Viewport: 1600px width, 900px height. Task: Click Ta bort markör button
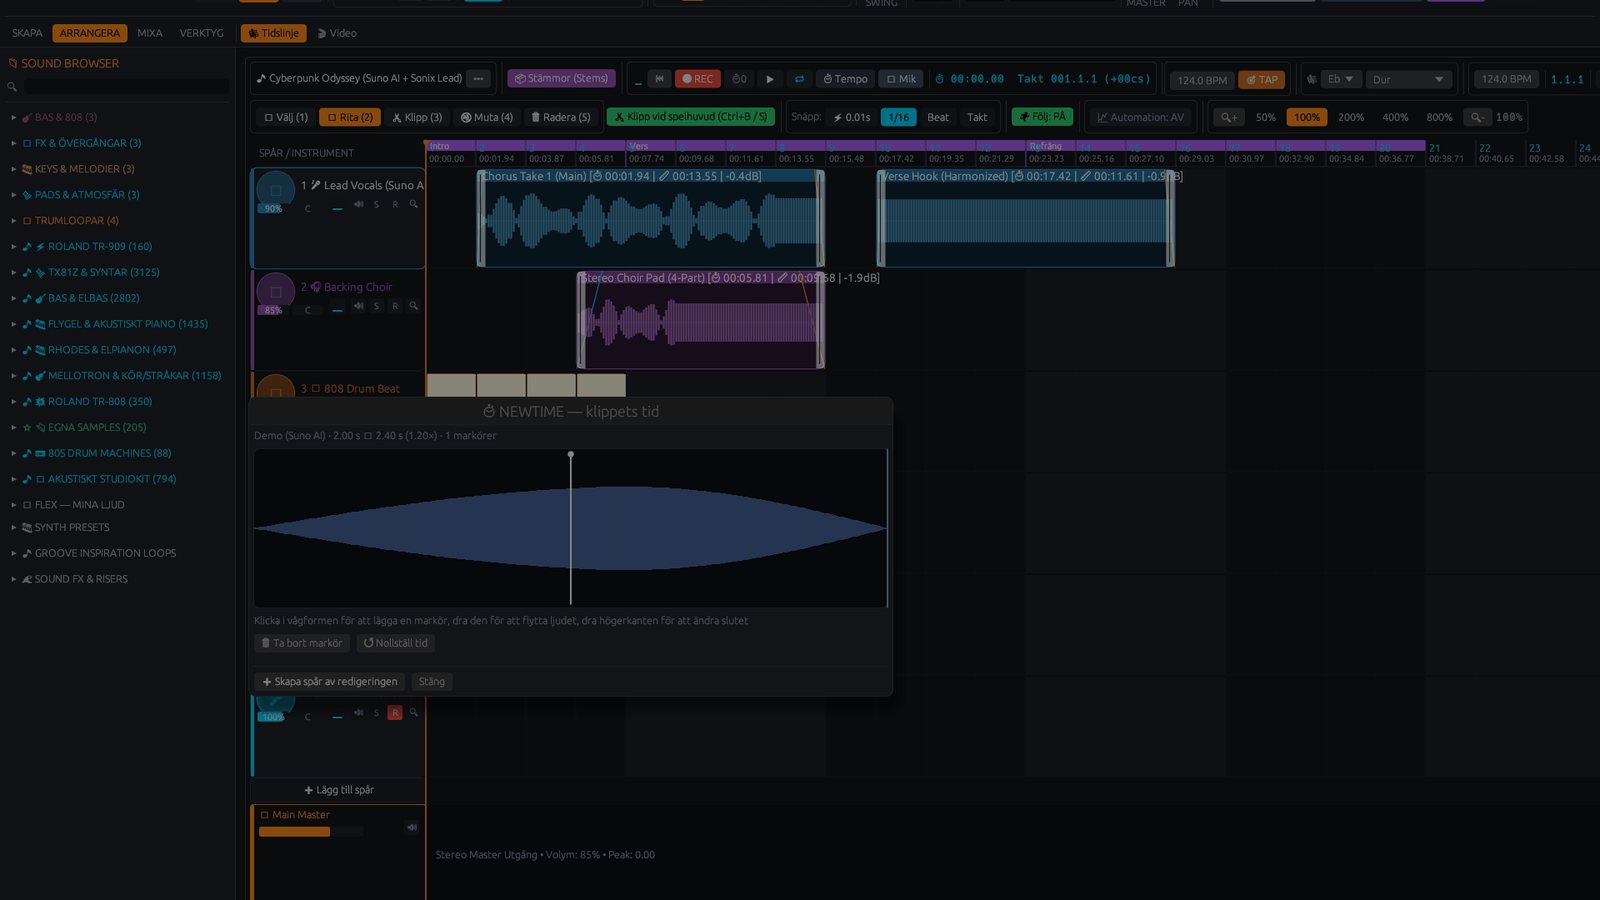pyautogui.click(x=302, y=643)
